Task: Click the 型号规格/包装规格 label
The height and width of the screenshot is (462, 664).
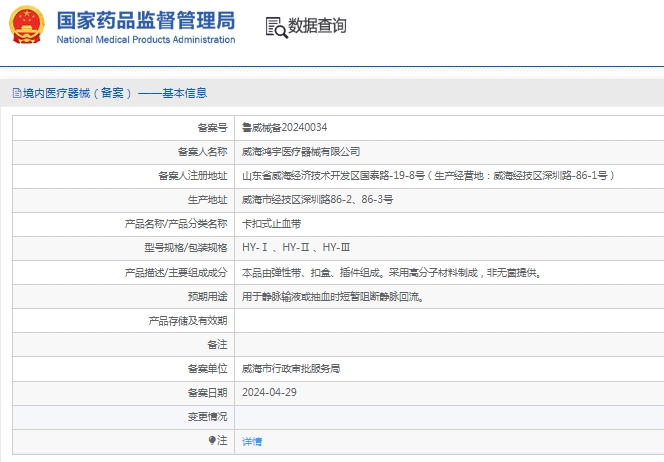Action: pos(185,247)
